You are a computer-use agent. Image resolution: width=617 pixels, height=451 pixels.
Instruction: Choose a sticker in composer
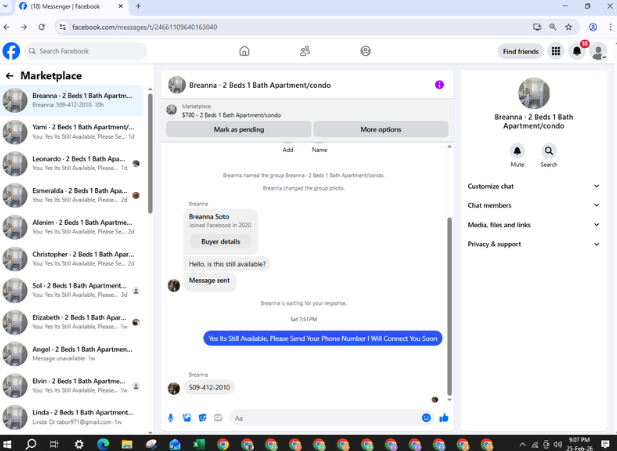202,418
